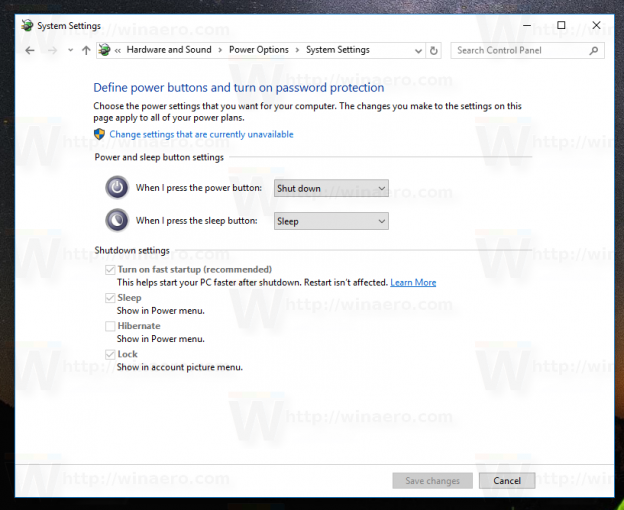The height and width of the screenshot is (510, 624).
Task: Toggle the Sleep checkbox
Action: tap(110, 298)
